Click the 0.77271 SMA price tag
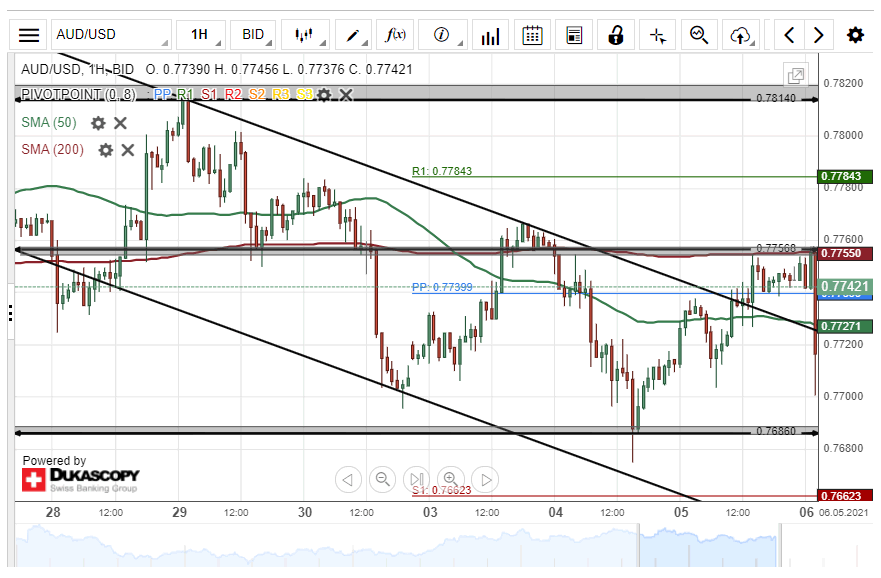881x578 pixels. (x=845, y=326)
